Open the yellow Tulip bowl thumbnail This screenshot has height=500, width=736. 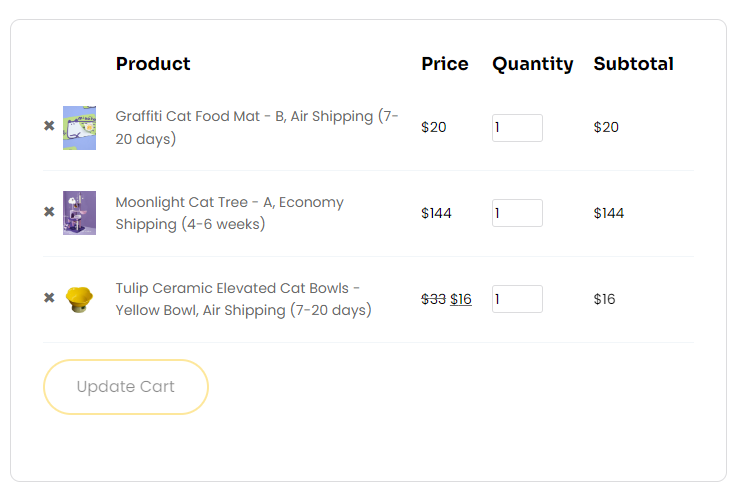79,300
